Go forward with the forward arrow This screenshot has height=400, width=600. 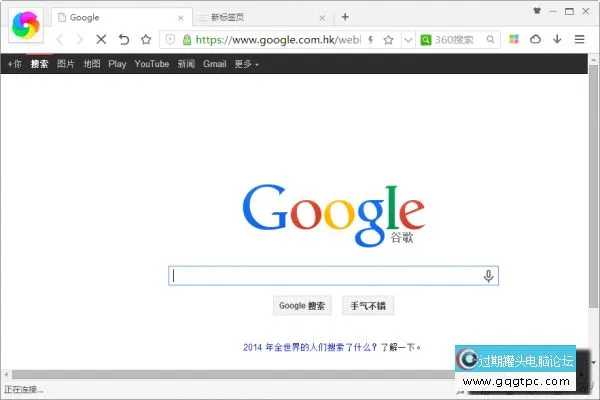[x=80, y=39]
